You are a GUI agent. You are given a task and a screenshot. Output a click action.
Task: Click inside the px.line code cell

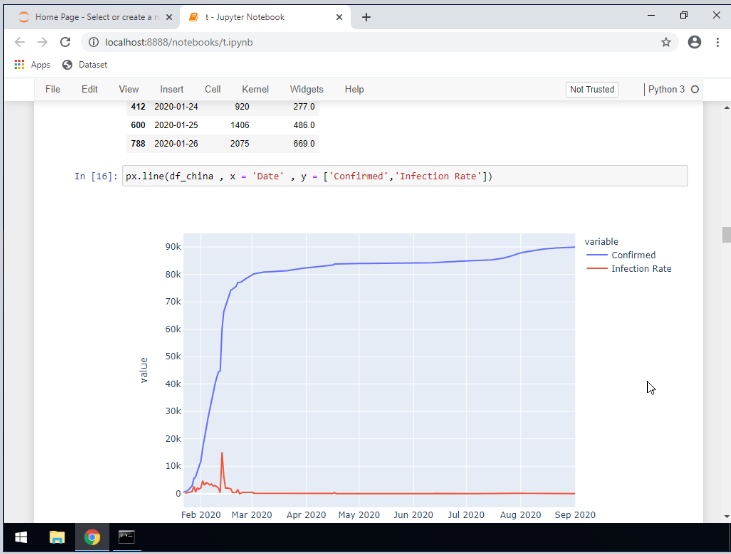(405, 176)
